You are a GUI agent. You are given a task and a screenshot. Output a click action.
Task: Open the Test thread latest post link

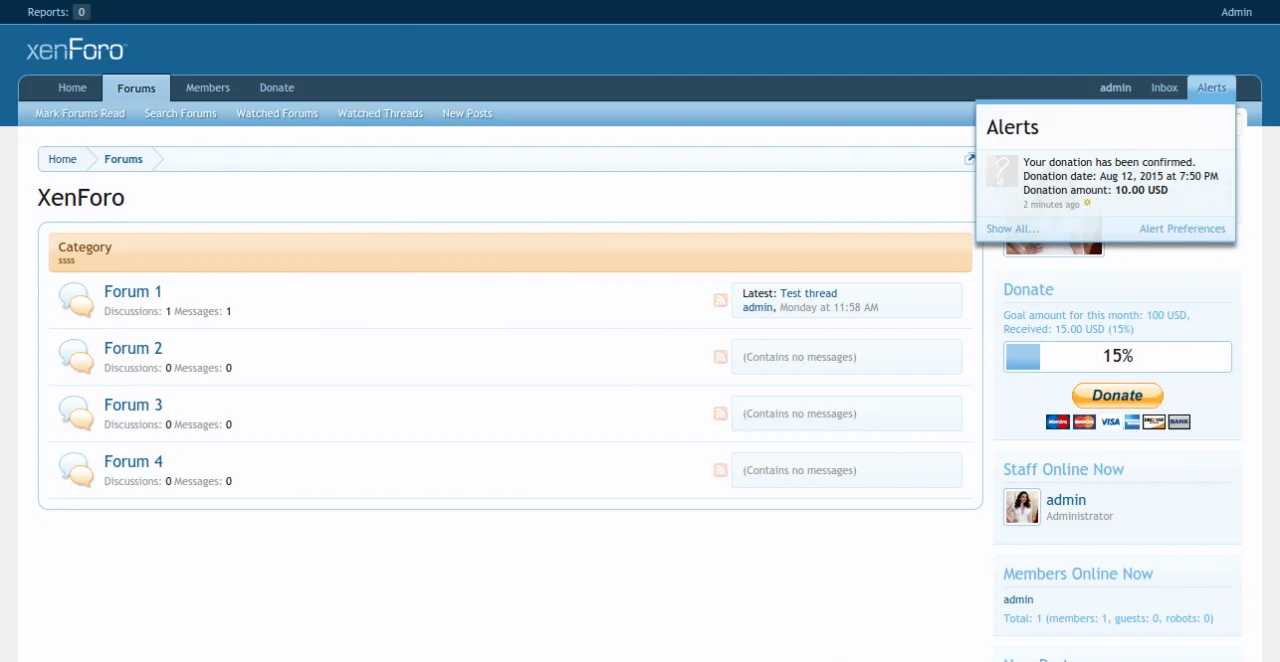(x=808, y=293)
